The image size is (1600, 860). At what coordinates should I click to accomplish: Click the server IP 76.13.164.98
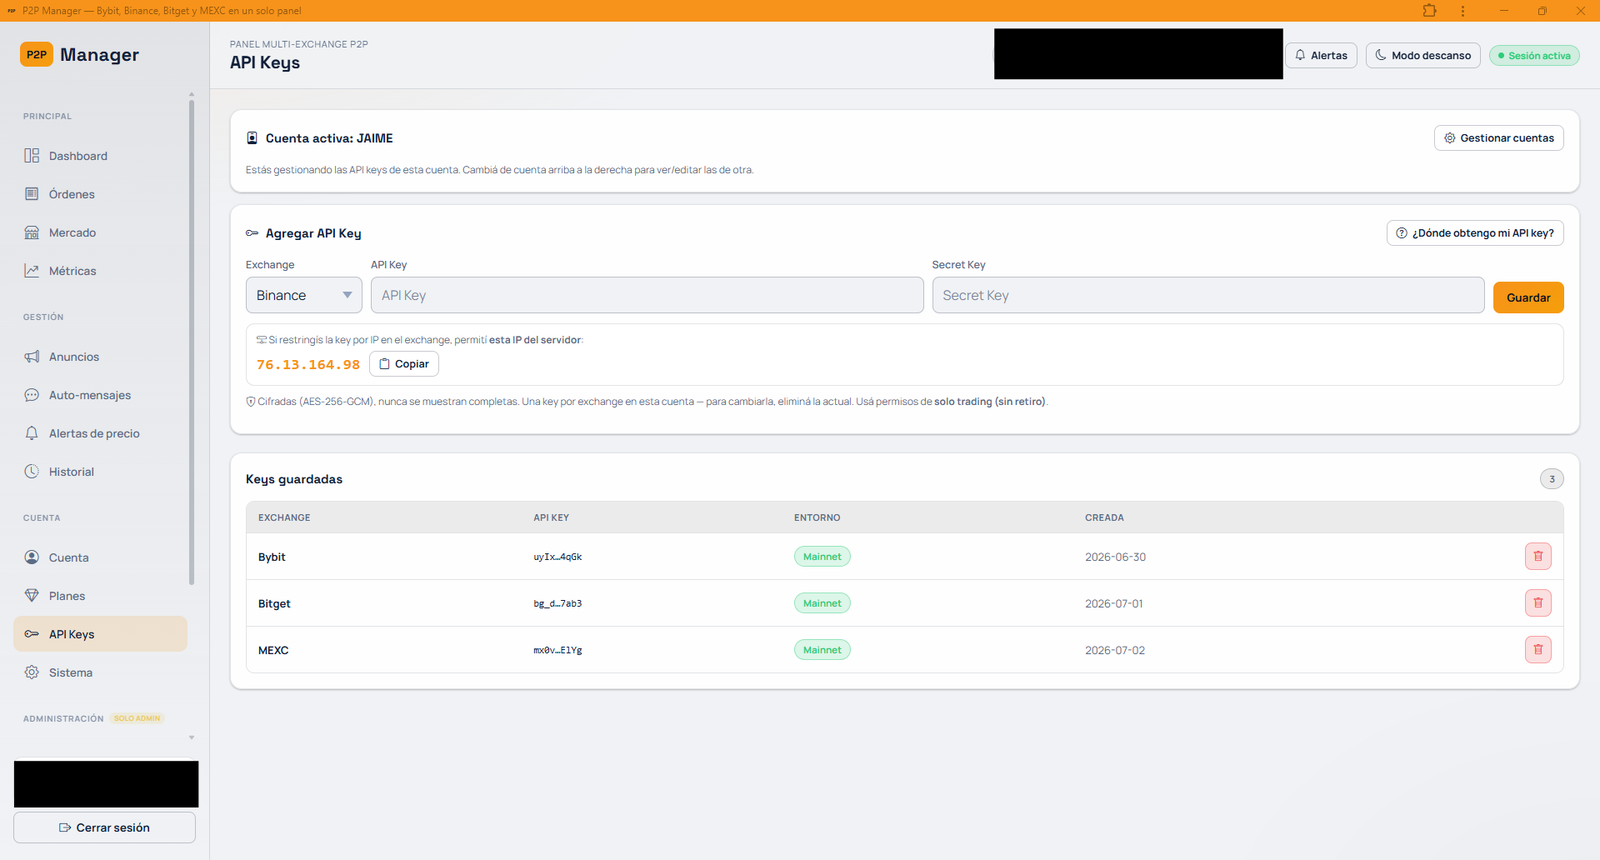[x=308, y=365]
